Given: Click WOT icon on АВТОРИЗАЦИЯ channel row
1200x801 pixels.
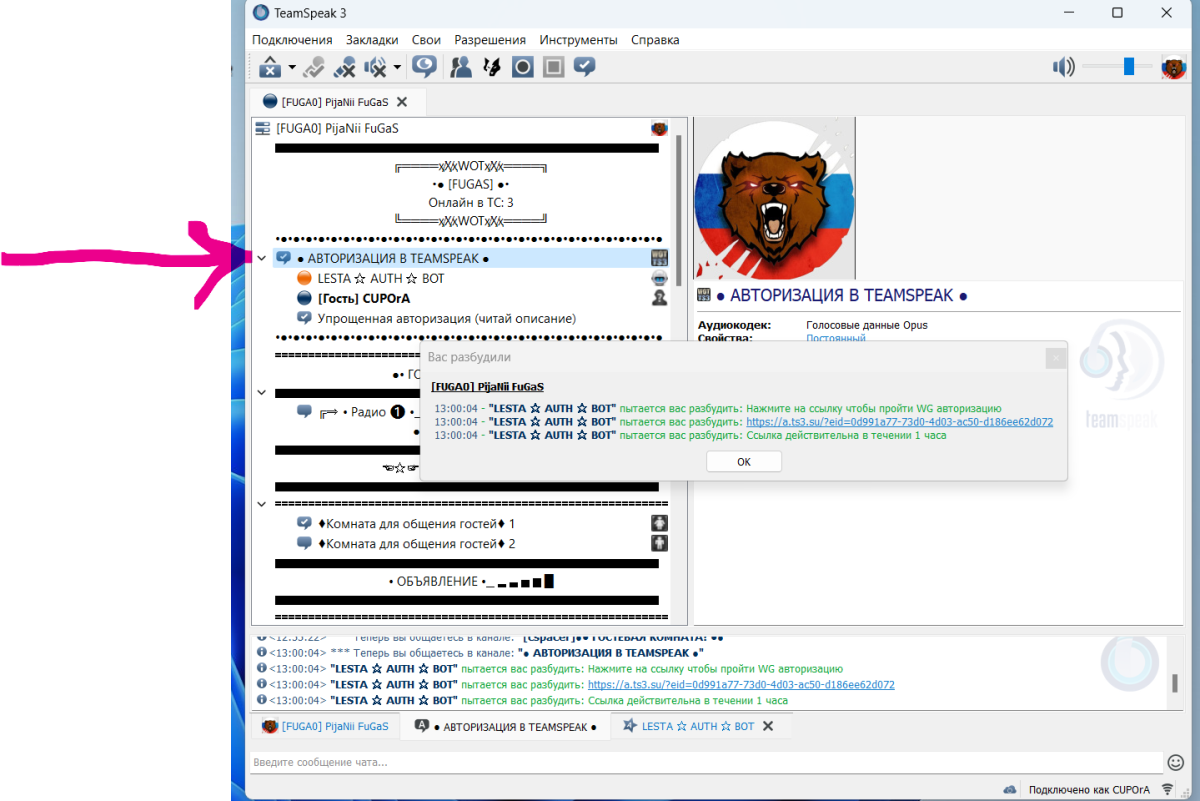Looking at the screenshot, I should tap(659, 258).
